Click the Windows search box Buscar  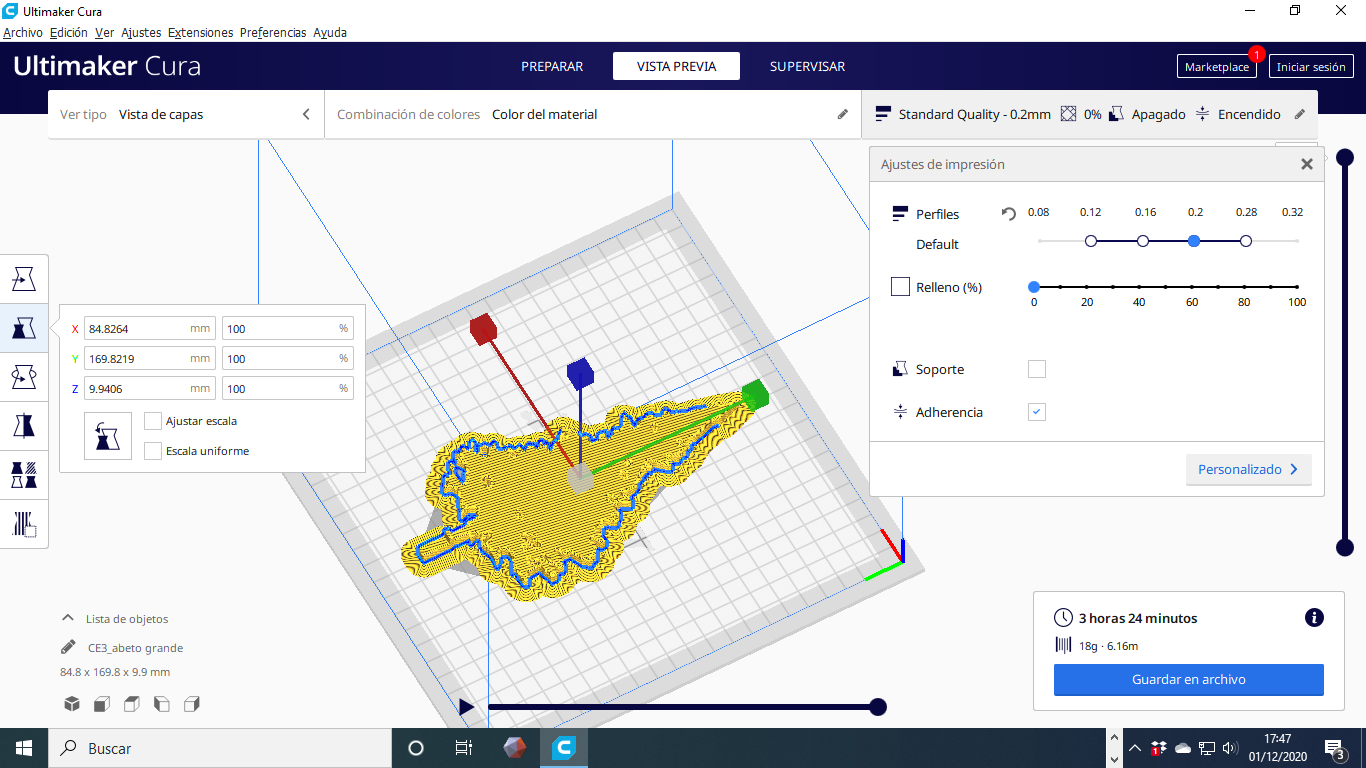(220, 748)
